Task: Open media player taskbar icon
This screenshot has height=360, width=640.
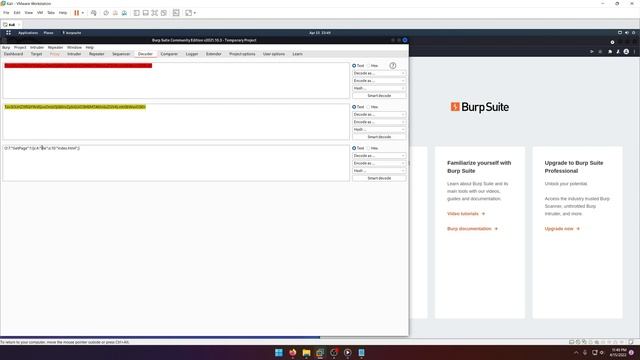Action: [x=347, y=353]
